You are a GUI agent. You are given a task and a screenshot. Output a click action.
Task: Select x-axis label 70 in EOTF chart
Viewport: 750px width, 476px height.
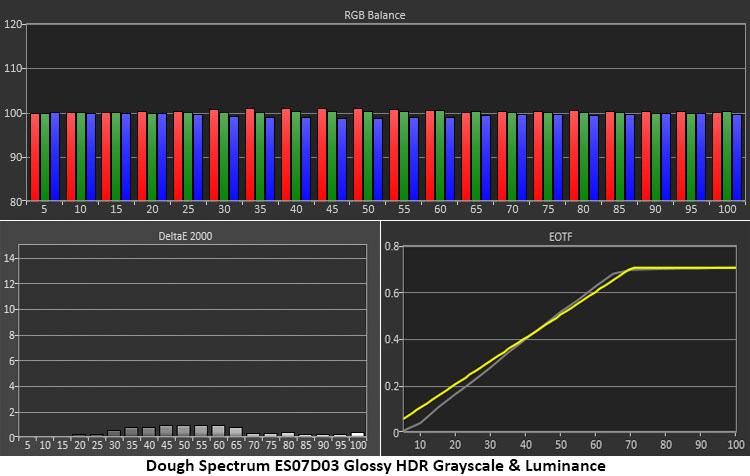[631, 445]
